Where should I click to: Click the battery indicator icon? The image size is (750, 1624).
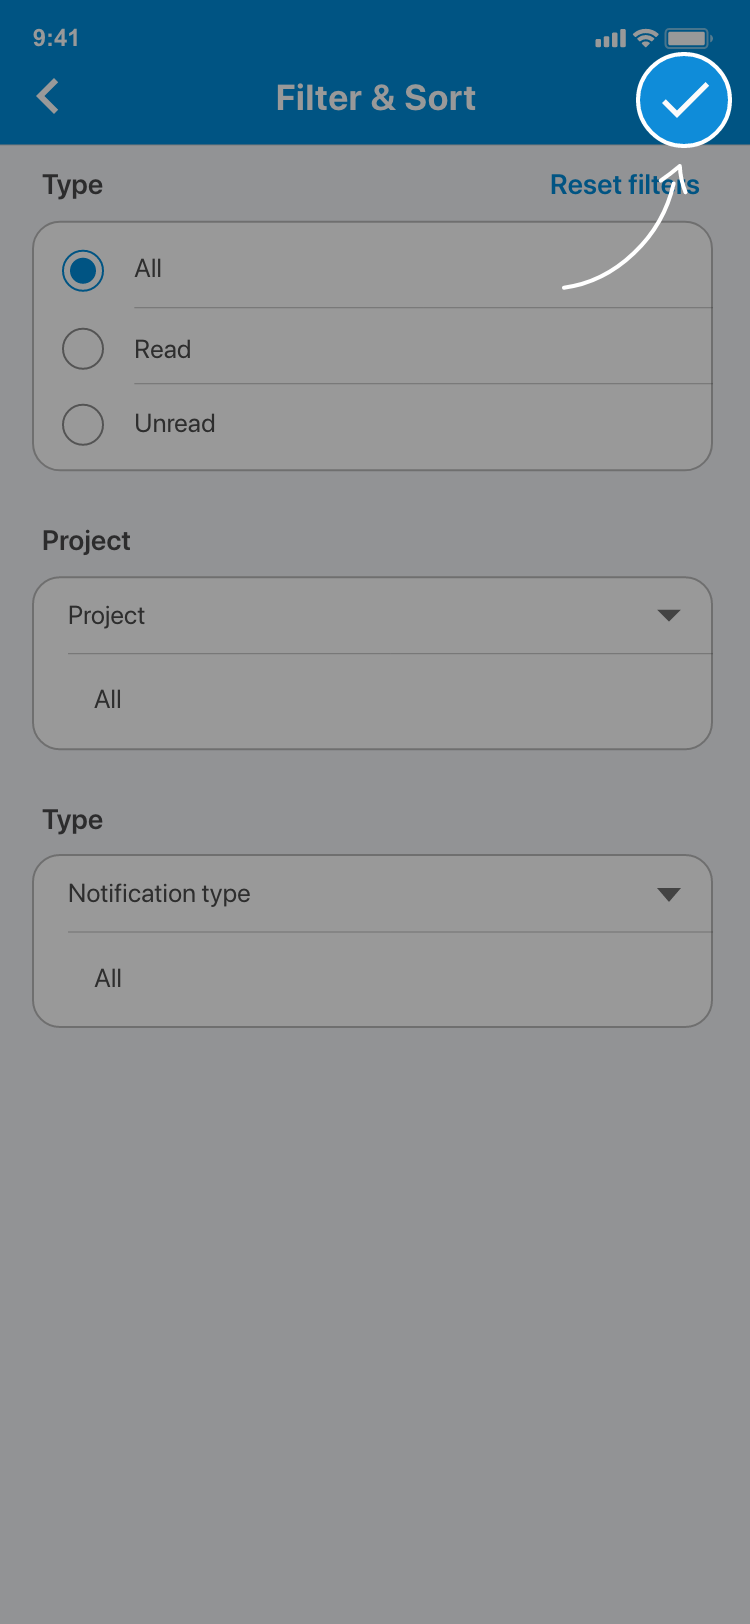coord(688,38)
